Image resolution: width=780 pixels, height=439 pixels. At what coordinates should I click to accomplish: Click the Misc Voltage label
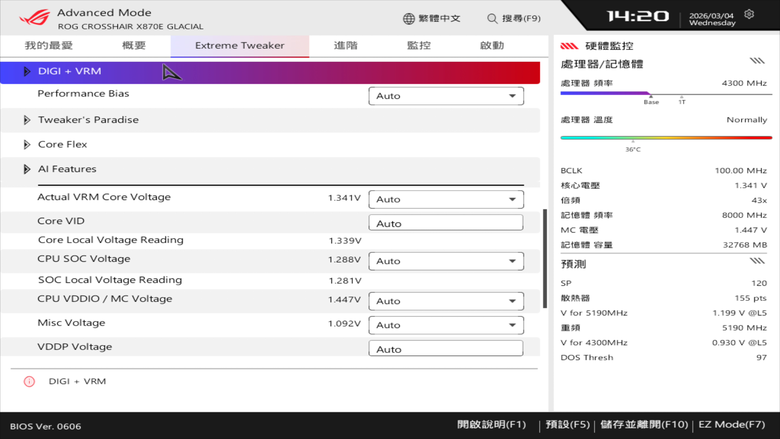pos(71,323)
